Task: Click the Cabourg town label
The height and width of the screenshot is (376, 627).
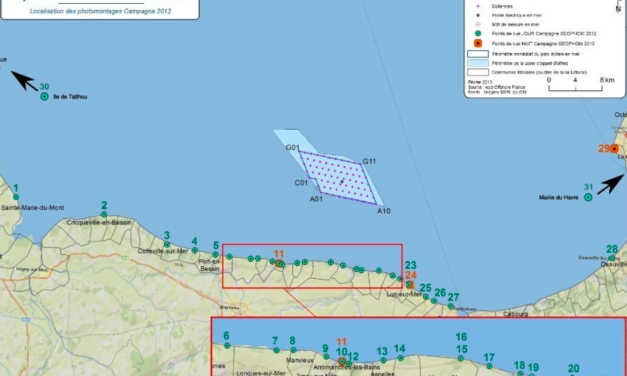Action: pos(515,314)
